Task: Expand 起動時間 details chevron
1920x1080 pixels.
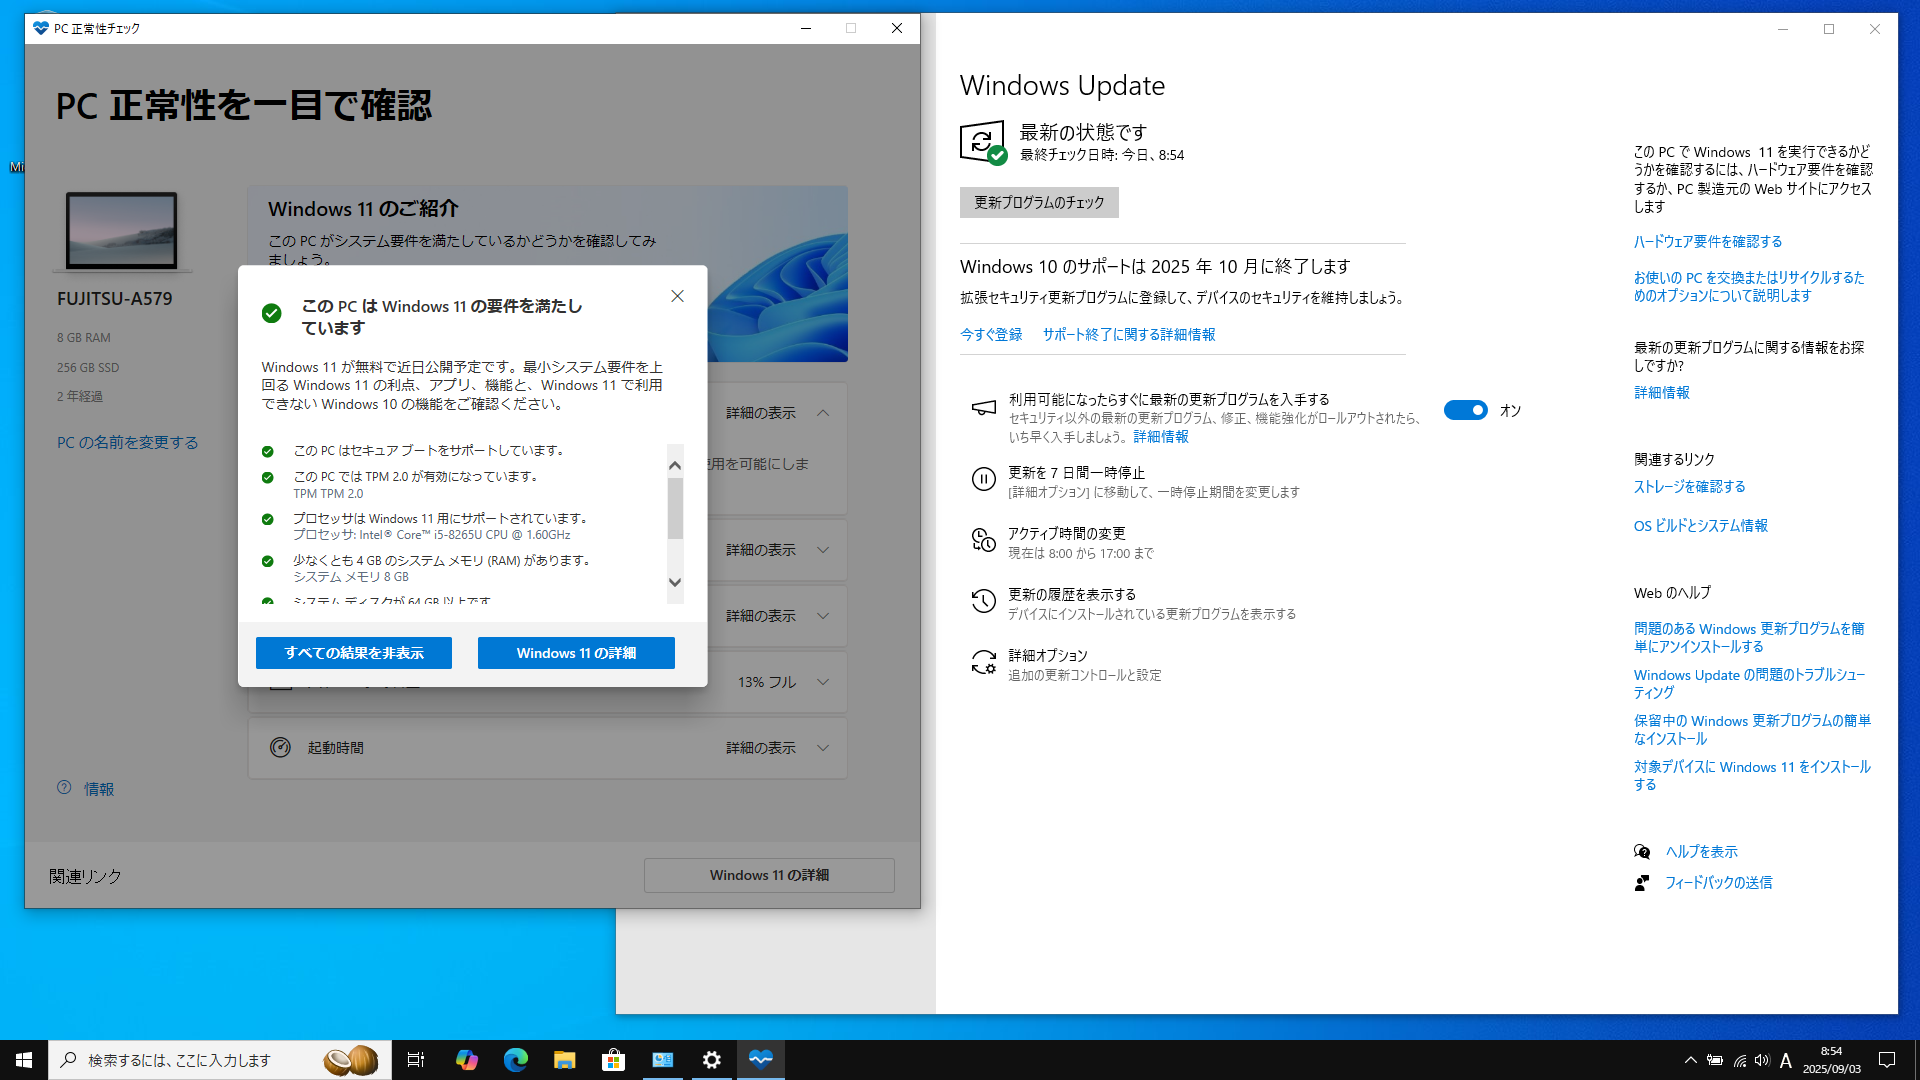Action: [823, 747]
